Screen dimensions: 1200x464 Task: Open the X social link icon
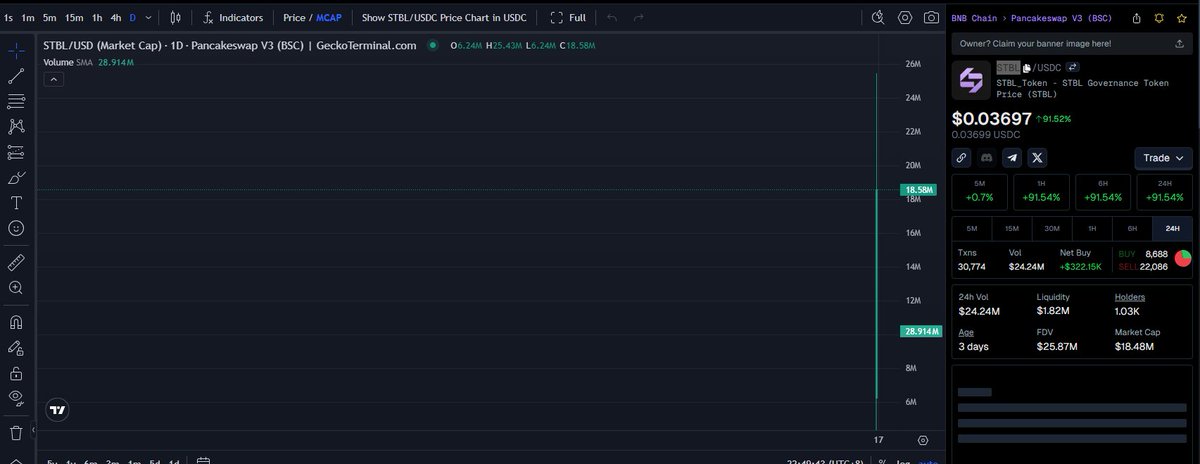(x=1037, y=158)
